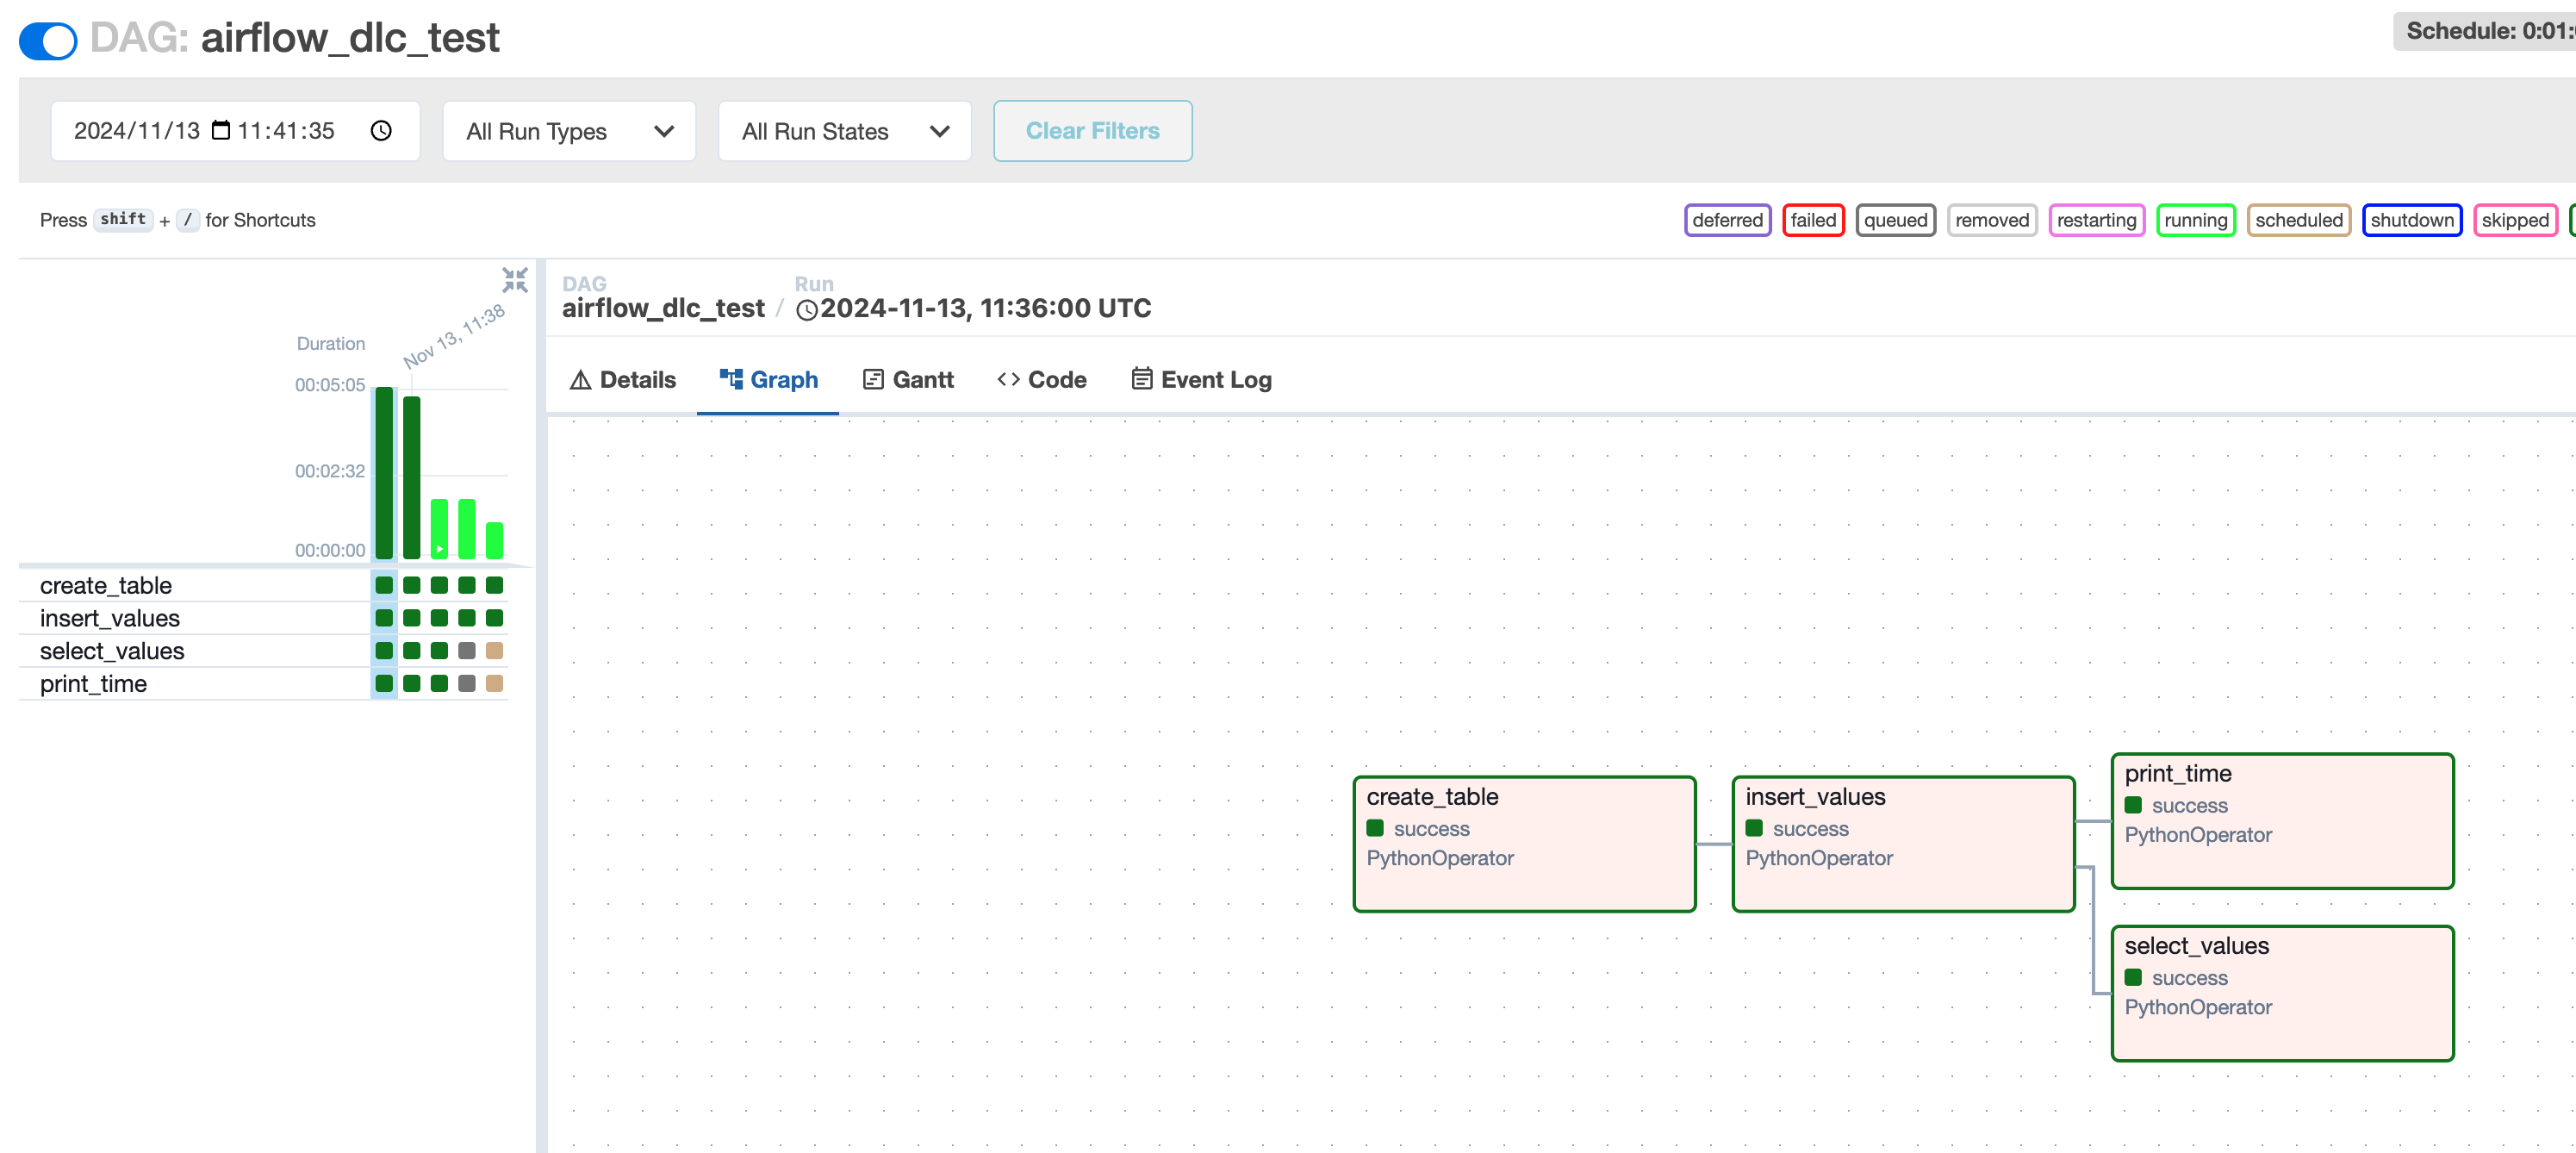Toggle the DAG pause/unpause switch
2576x1153 pixels.
(x=47, y=40)
